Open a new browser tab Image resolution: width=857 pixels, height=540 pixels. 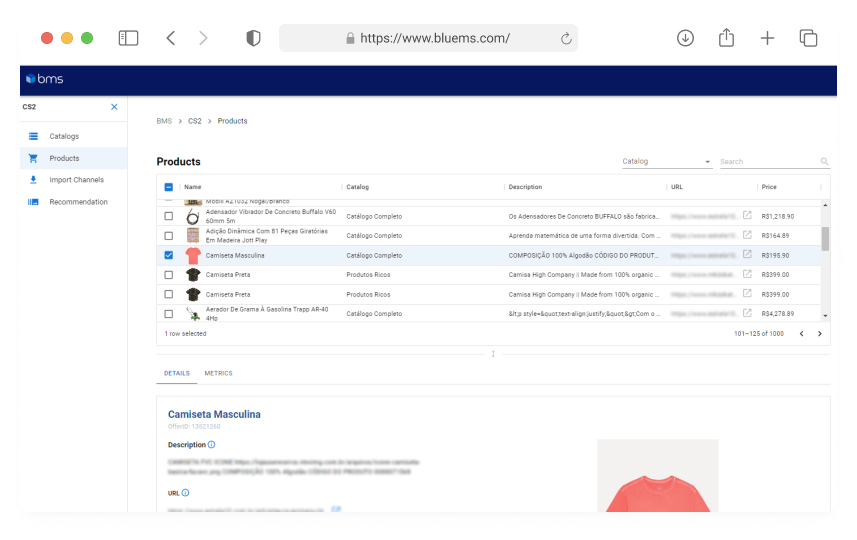click(x=767, y=38)
